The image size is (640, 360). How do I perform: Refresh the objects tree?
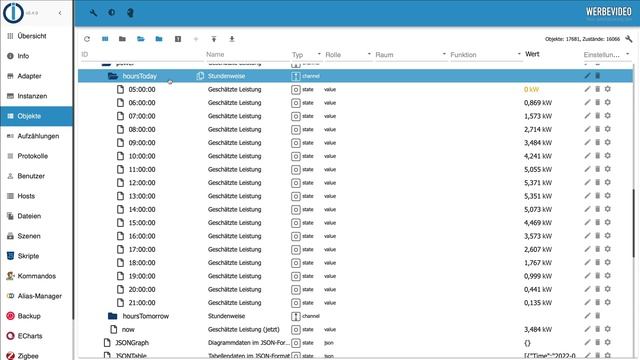[87, 39]
